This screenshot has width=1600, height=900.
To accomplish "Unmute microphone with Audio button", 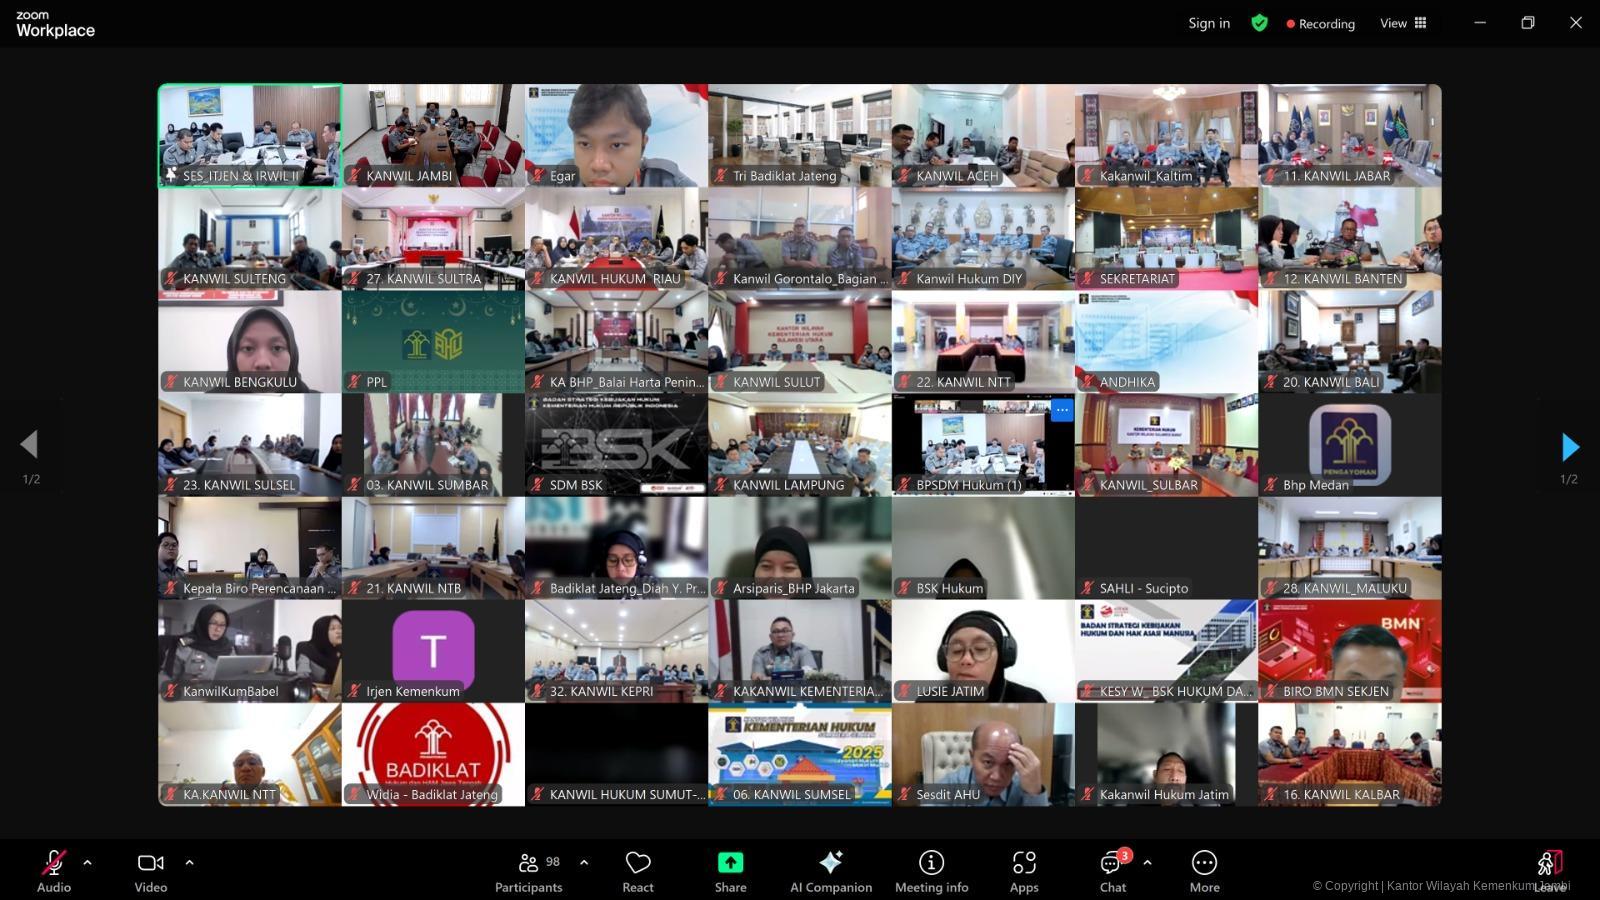I will point(54,870).
